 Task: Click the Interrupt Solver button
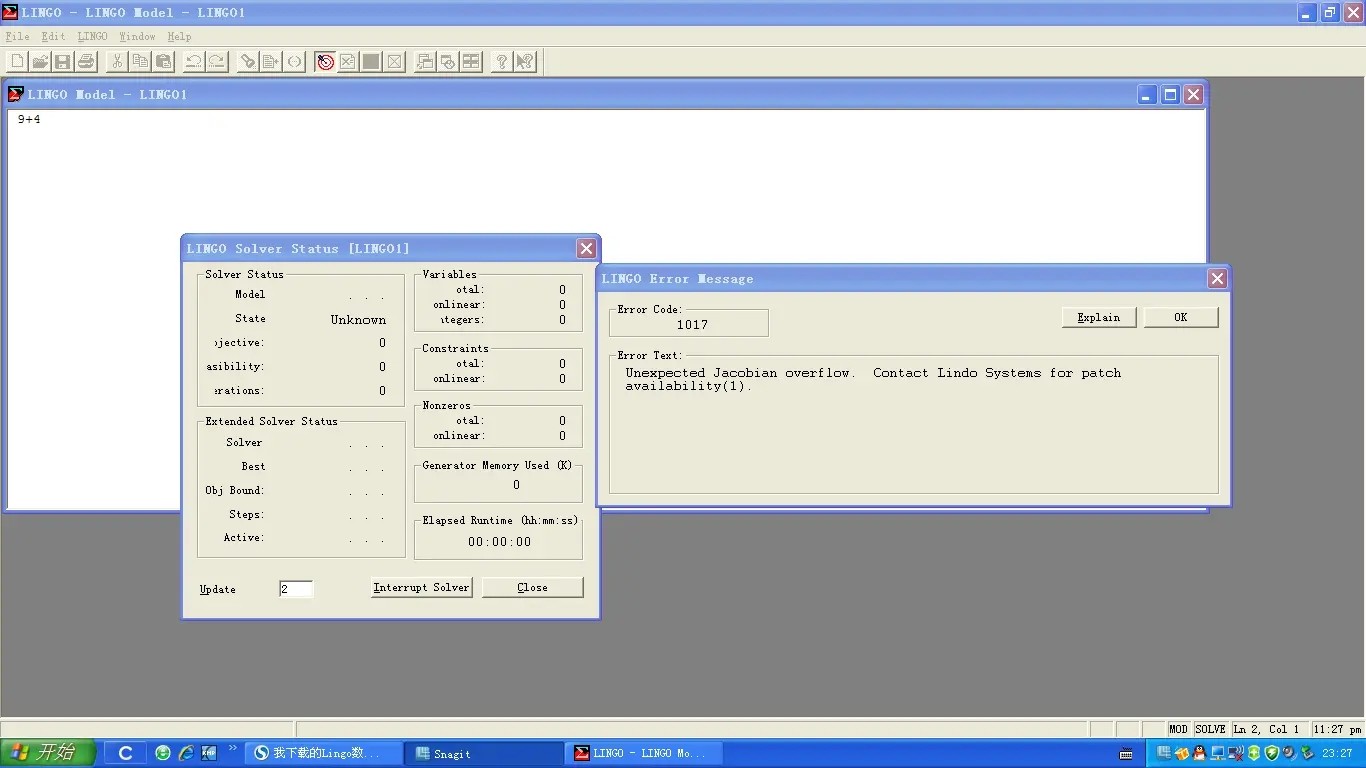pos(421,587)
